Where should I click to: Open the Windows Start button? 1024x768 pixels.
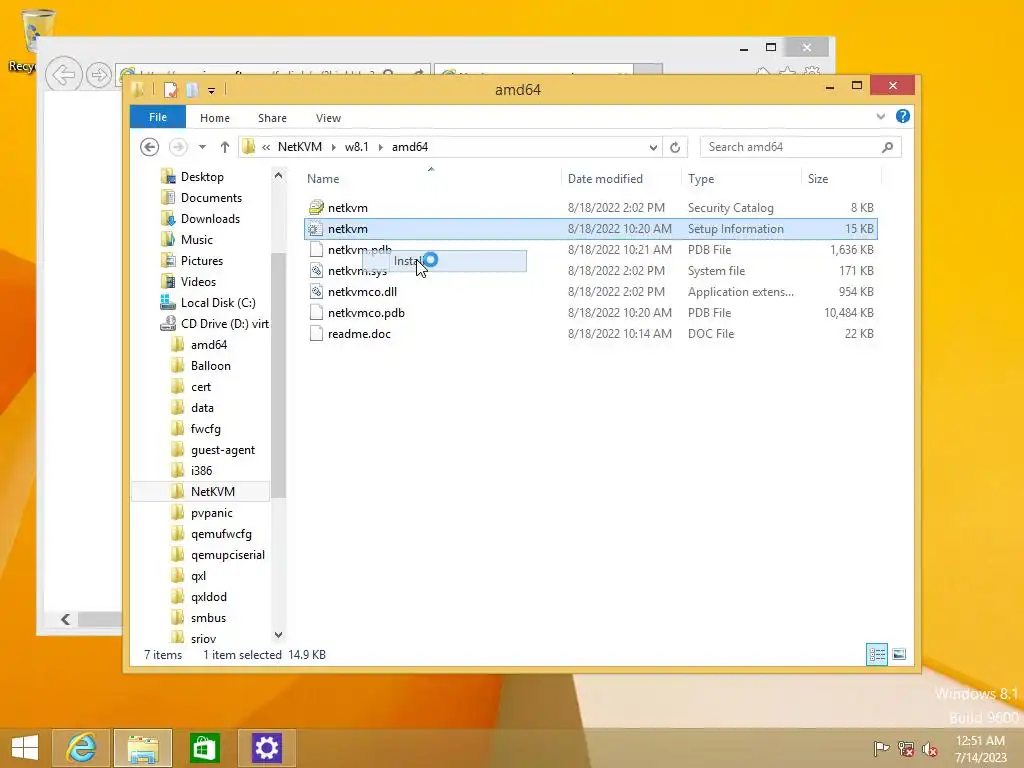click(x=25, y=747)
